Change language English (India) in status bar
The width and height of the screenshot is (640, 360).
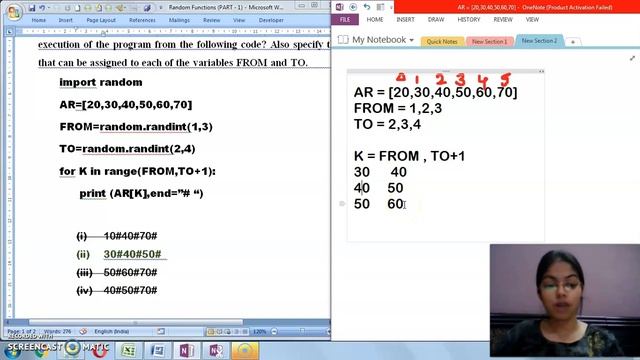[x=111, y=331]
